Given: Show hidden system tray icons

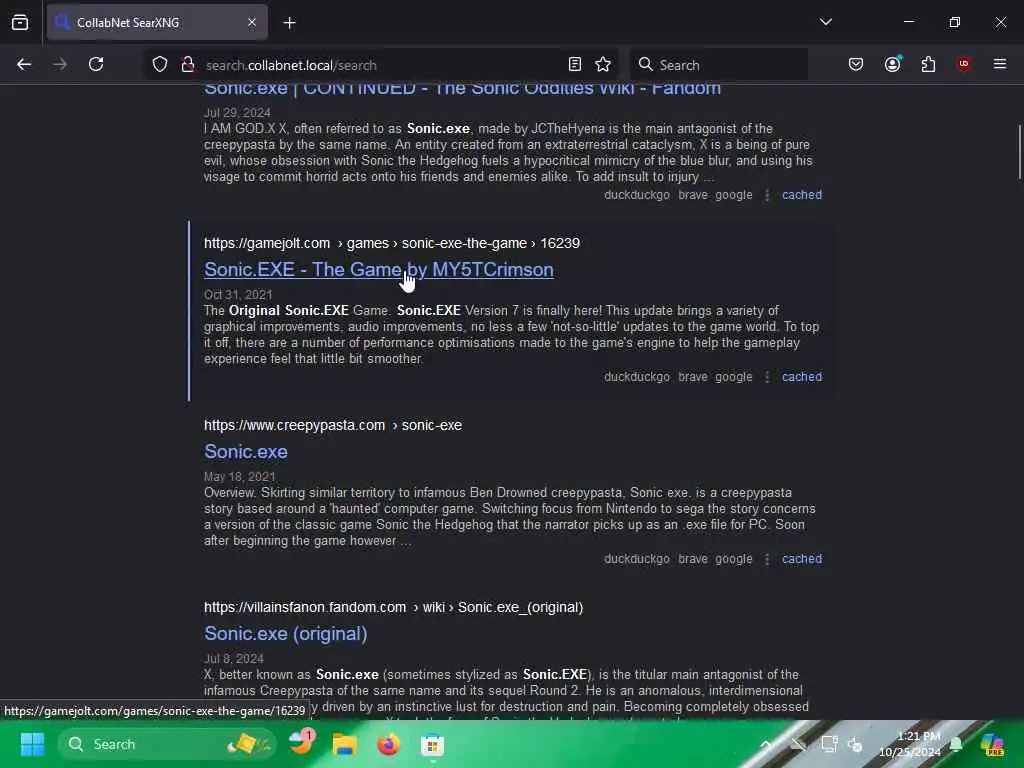Looking at the screenshot, I should (766, 744).
